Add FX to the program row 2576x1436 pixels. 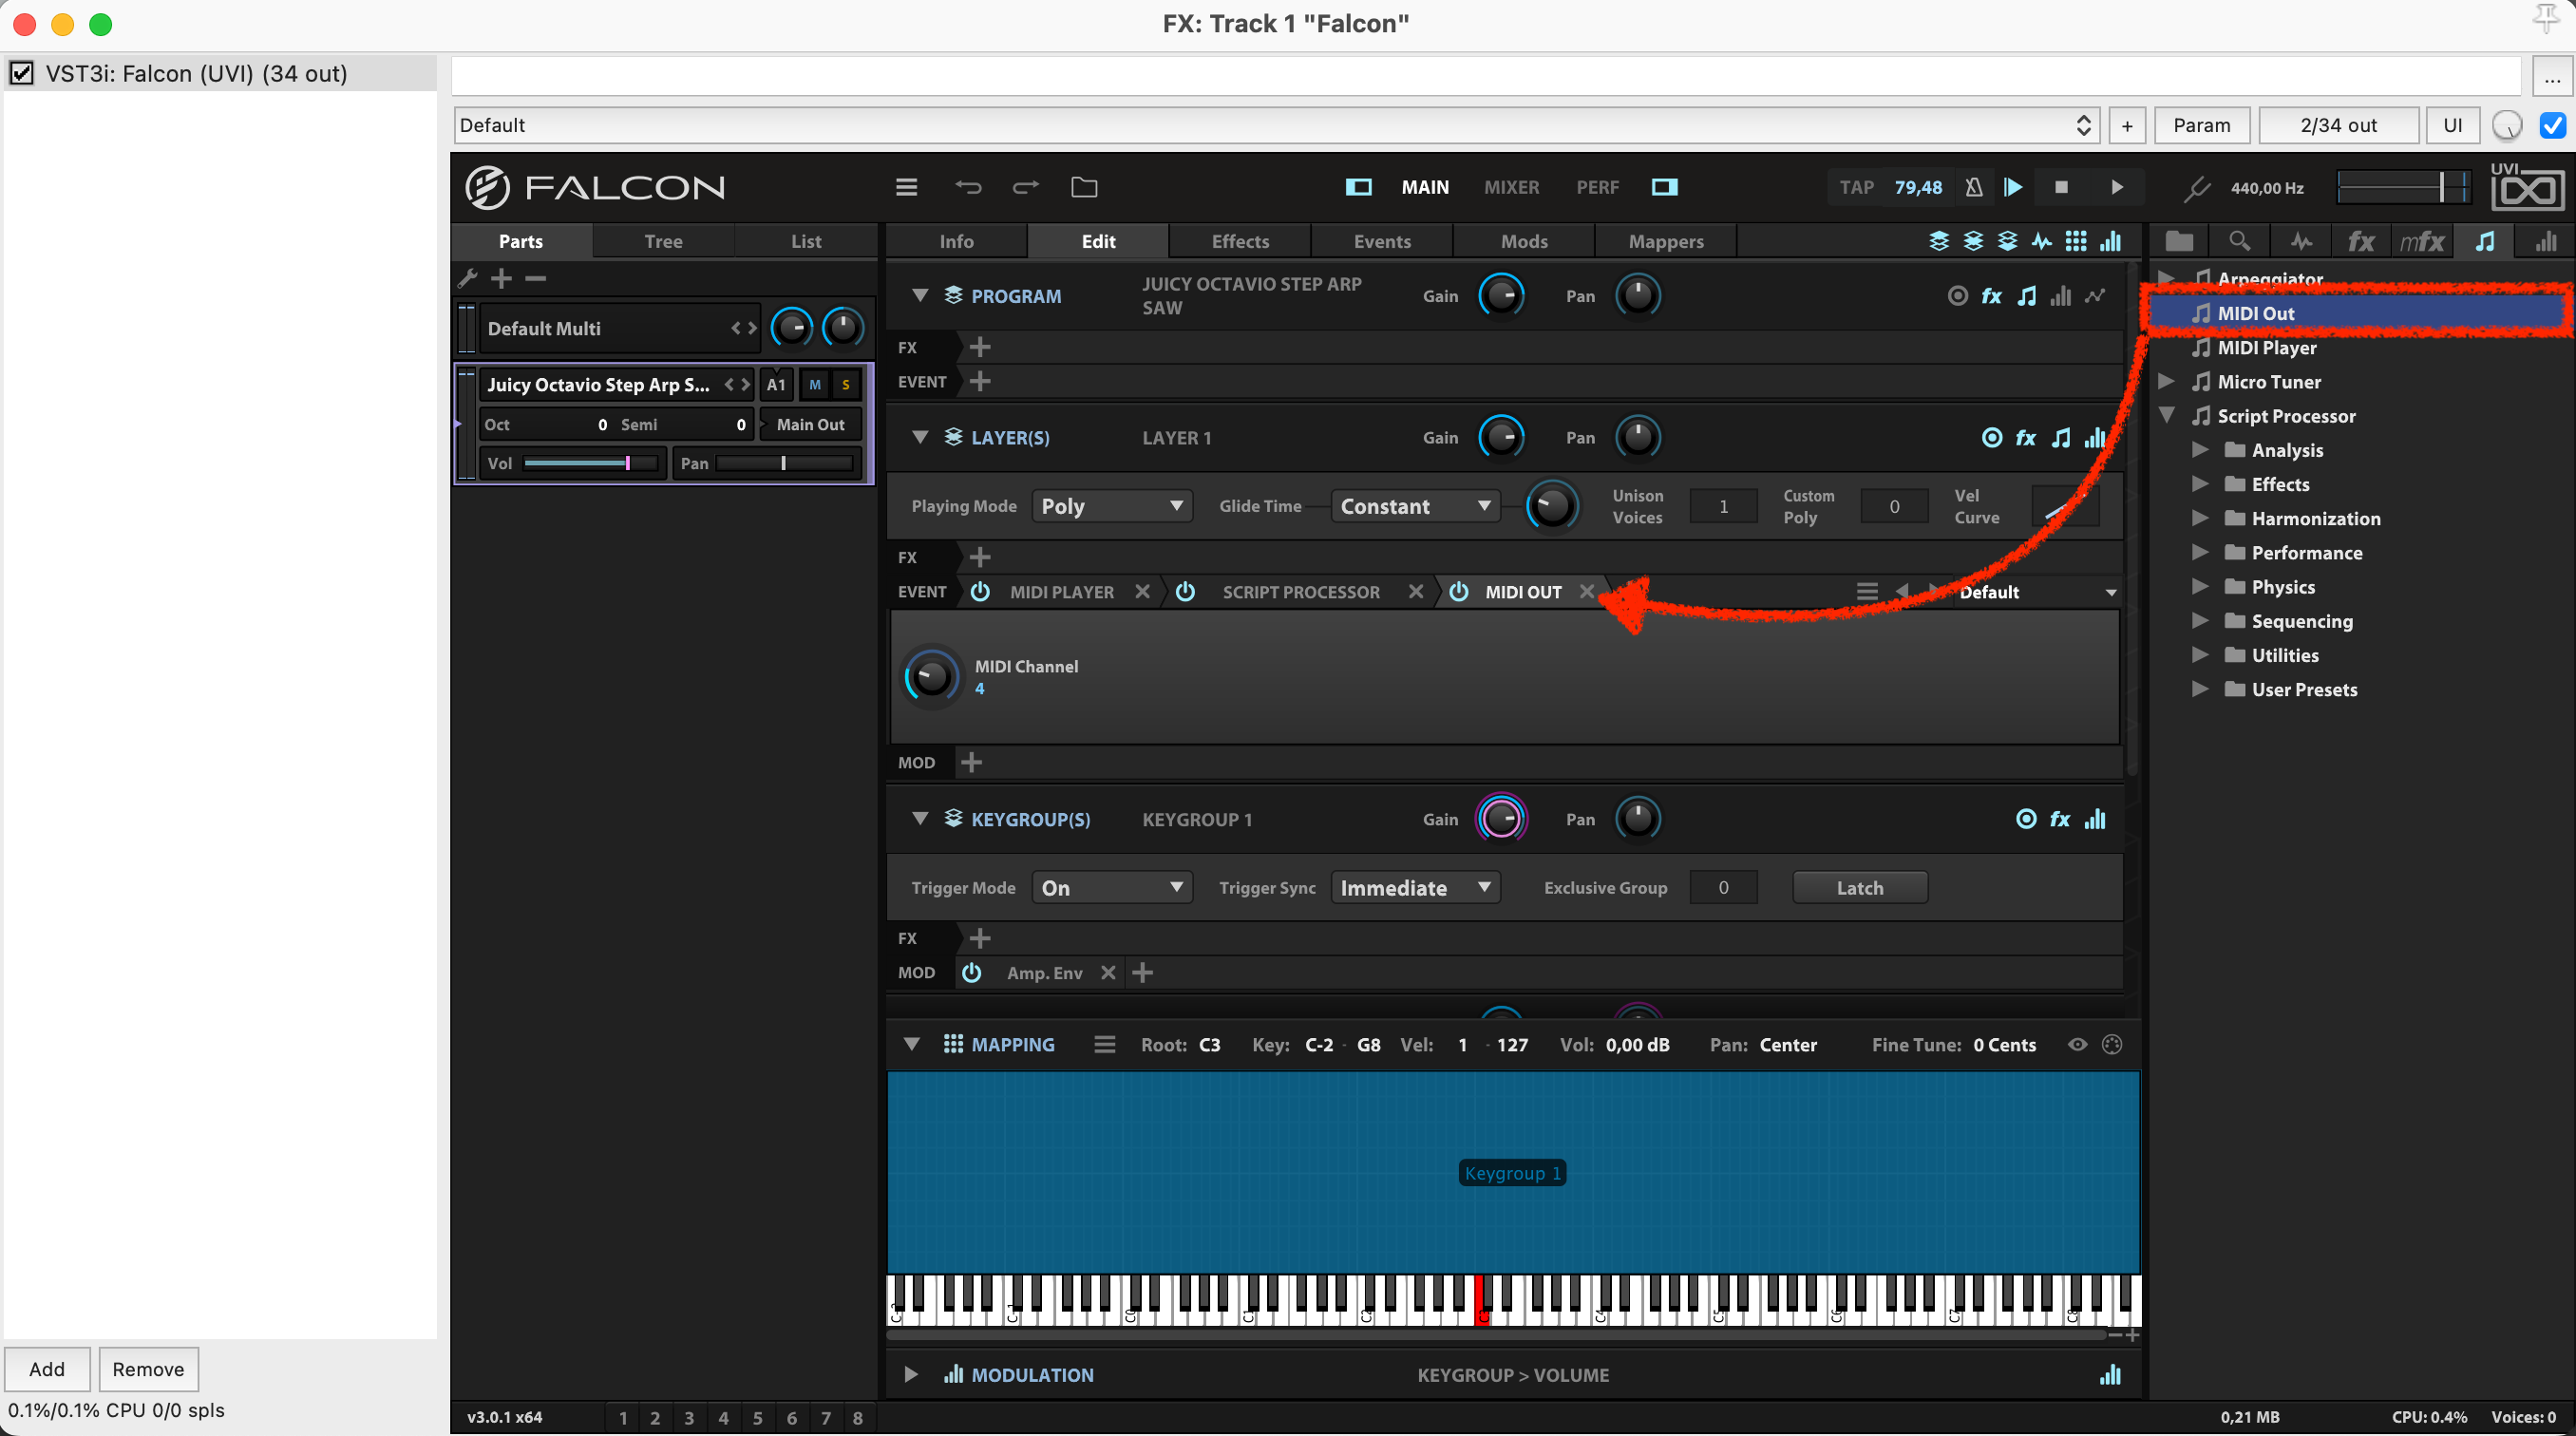tap(980, 347)
